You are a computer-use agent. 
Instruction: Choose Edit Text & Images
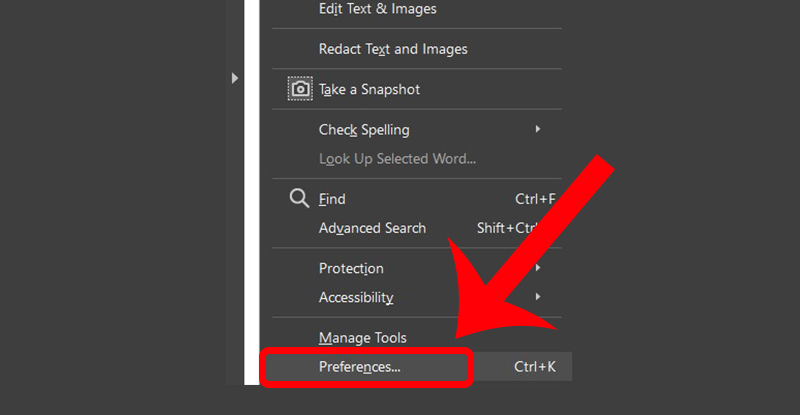[x=377, y=9]
